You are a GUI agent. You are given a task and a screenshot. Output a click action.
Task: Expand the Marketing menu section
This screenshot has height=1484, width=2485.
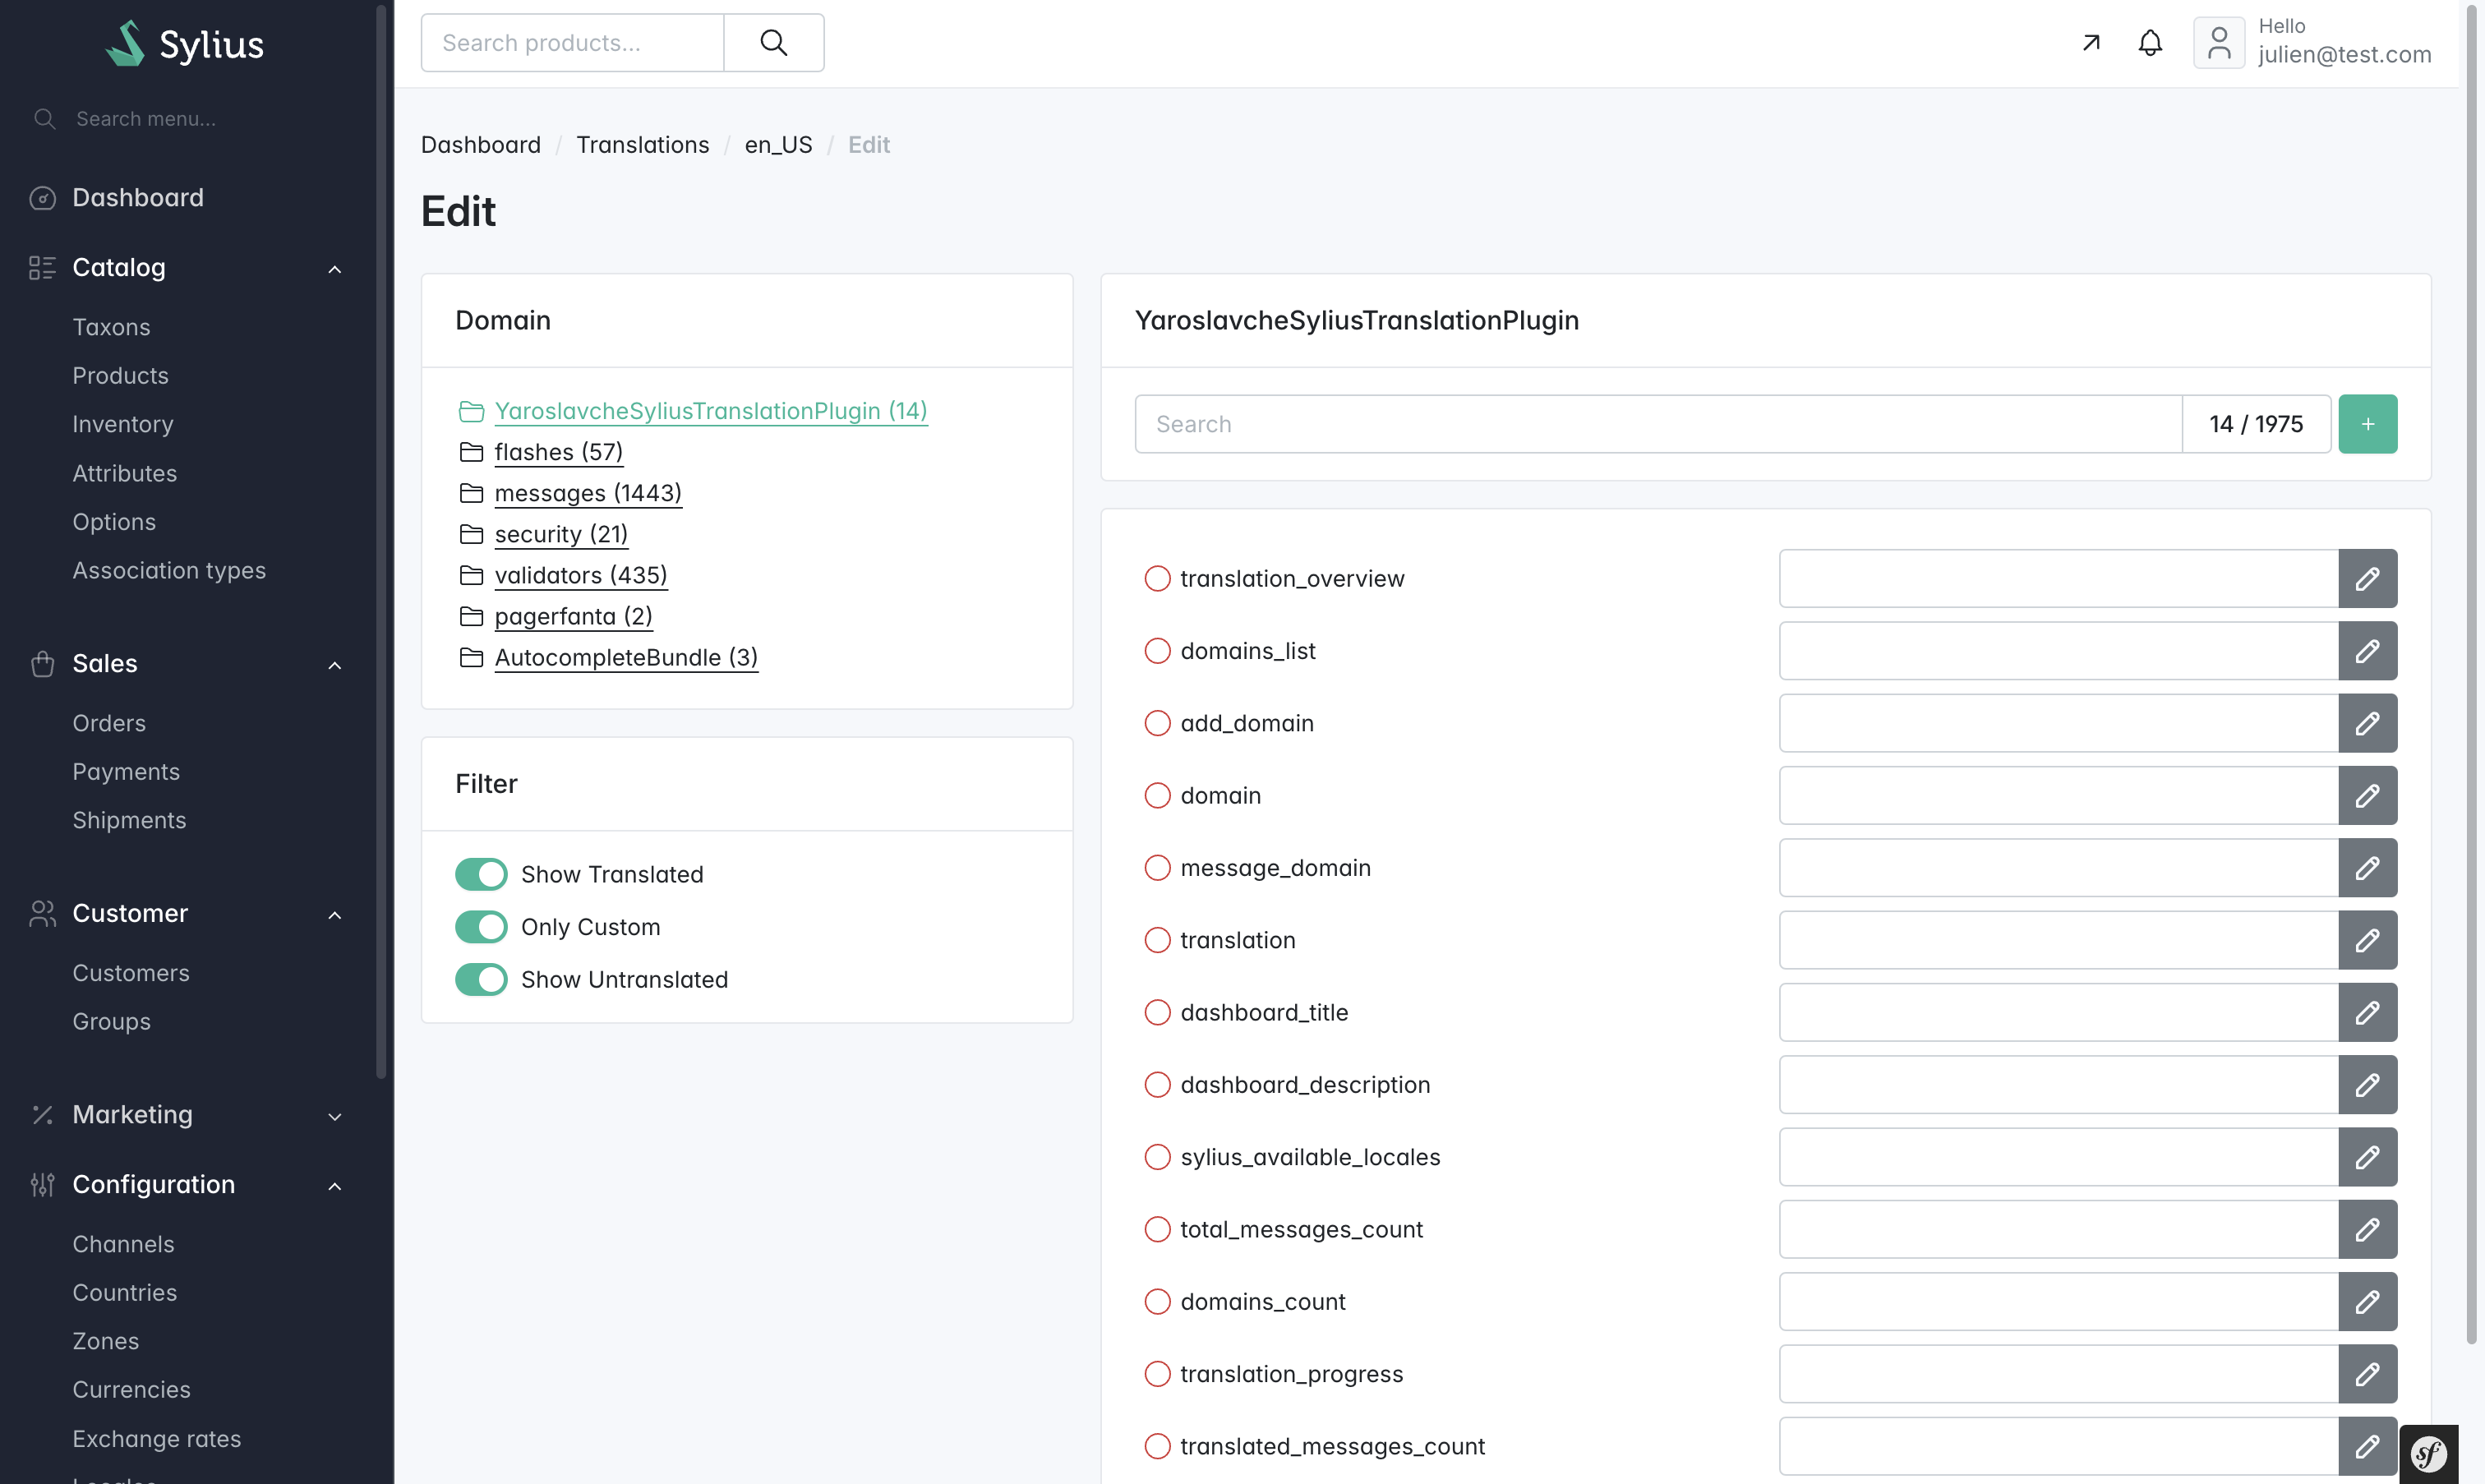[335, 1116]
